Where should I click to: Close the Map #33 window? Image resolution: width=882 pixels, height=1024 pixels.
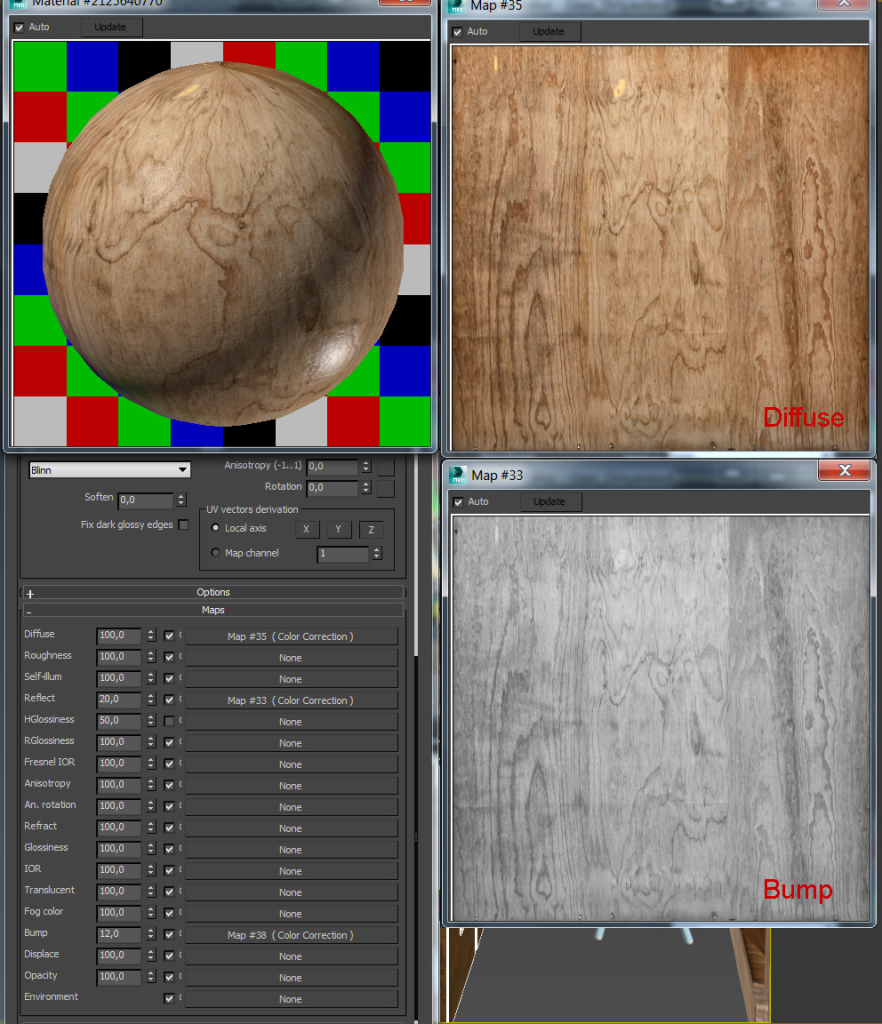coord(844,471)
